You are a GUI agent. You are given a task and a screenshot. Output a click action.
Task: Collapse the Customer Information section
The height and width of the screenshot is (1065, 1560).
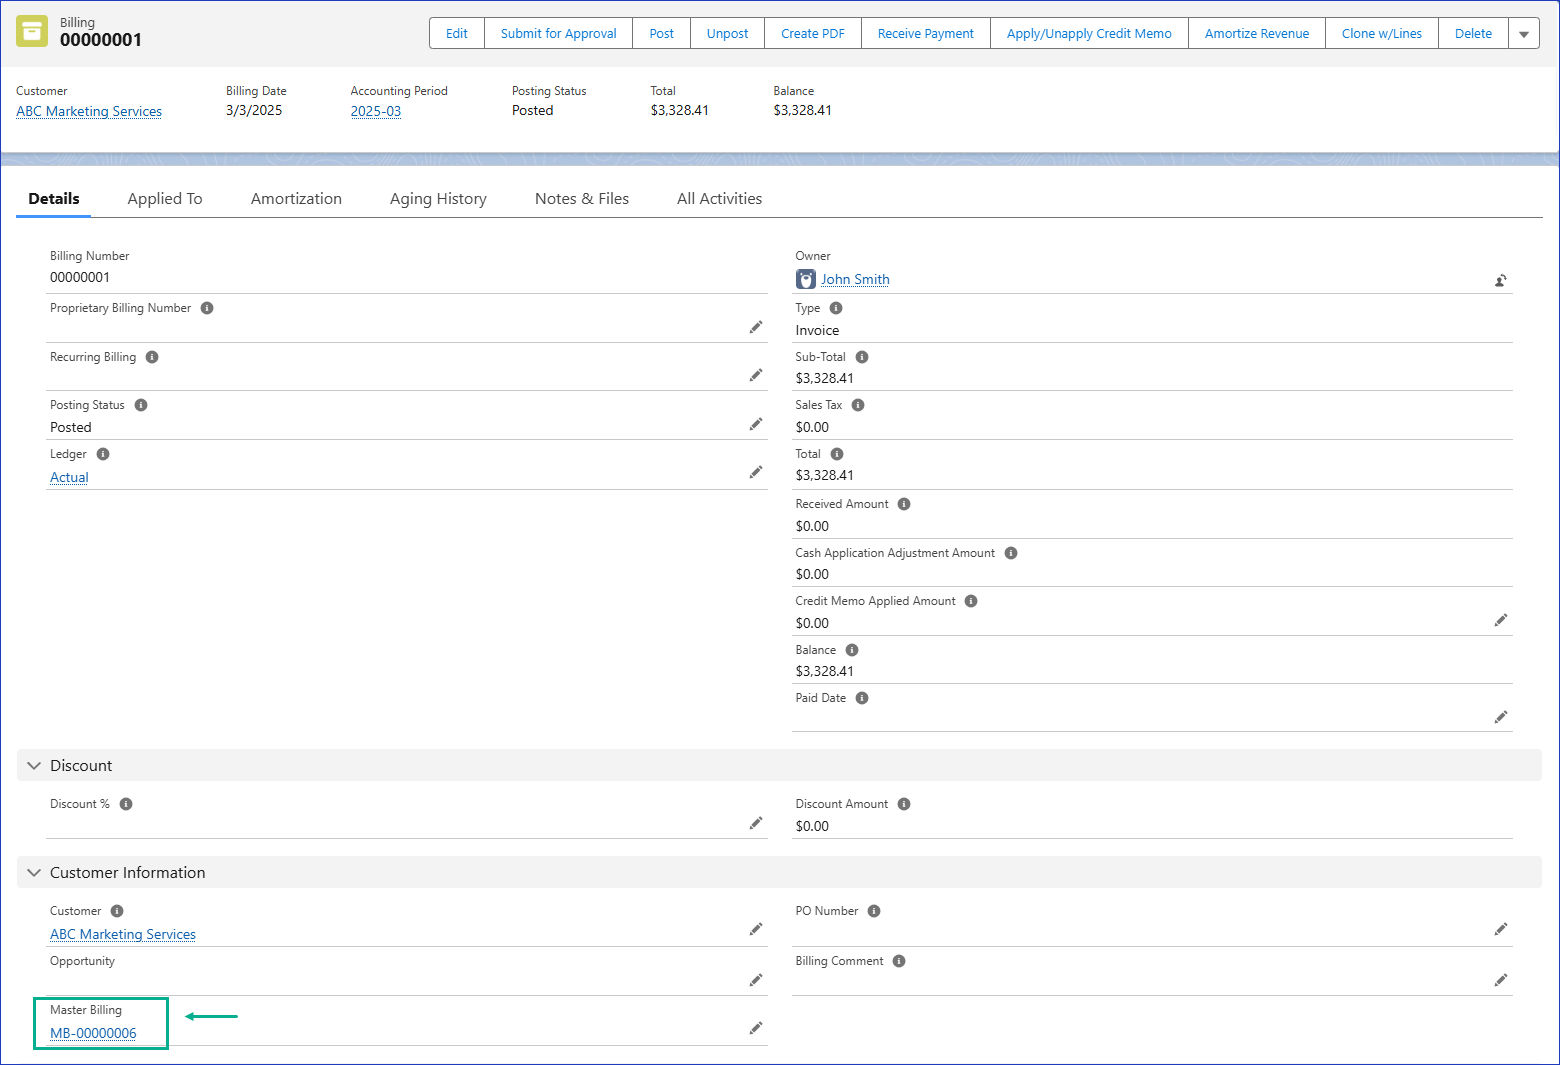[34, 873]
